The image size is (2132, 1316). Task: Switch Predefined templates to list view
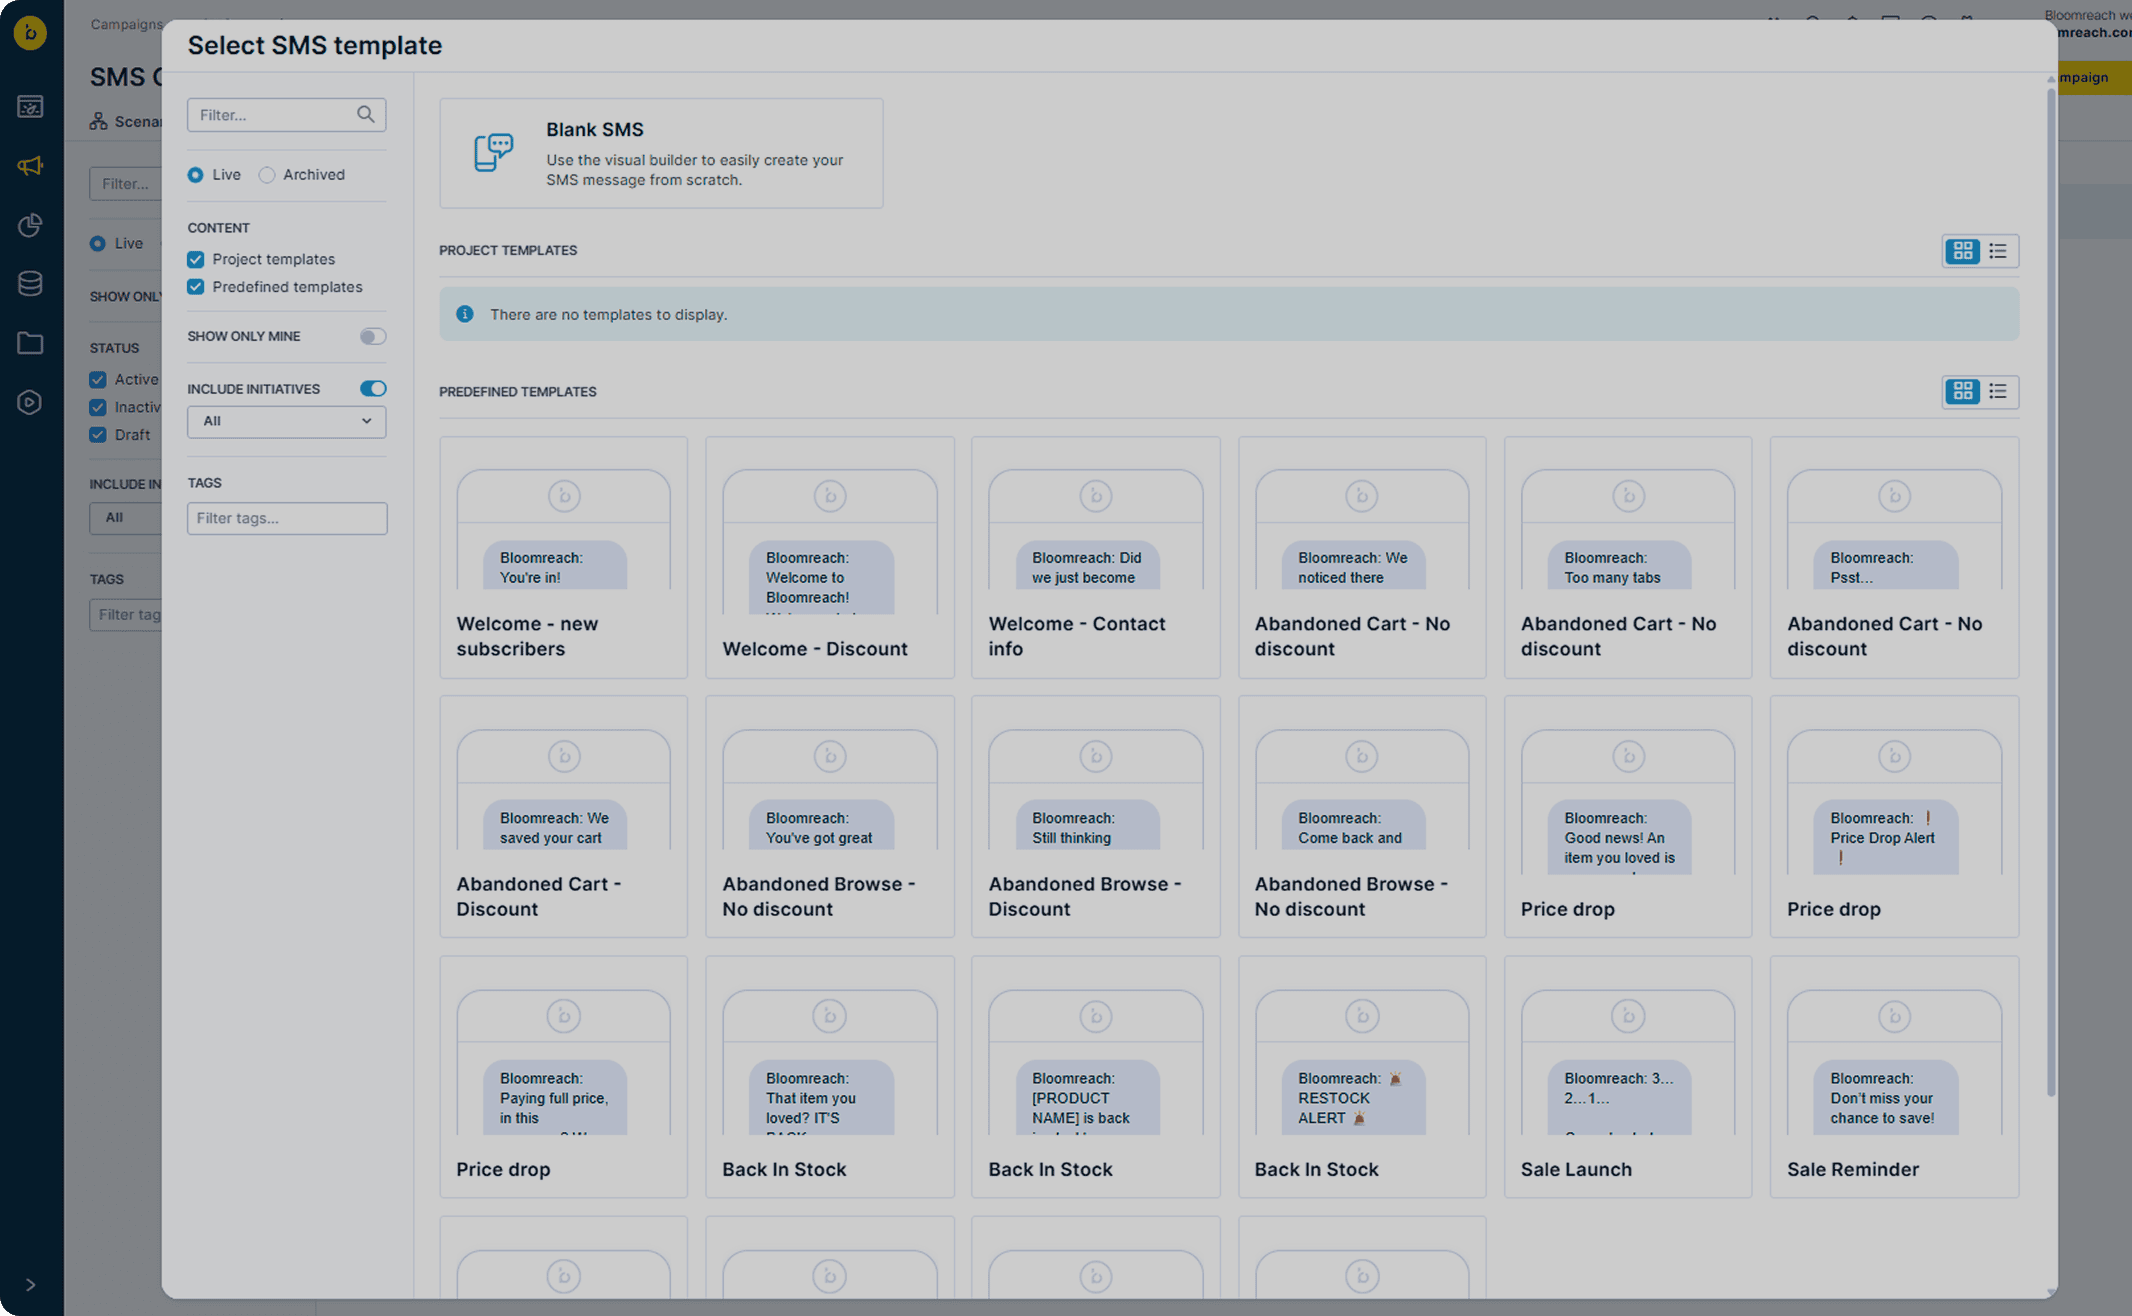(x=1997, y=391)
